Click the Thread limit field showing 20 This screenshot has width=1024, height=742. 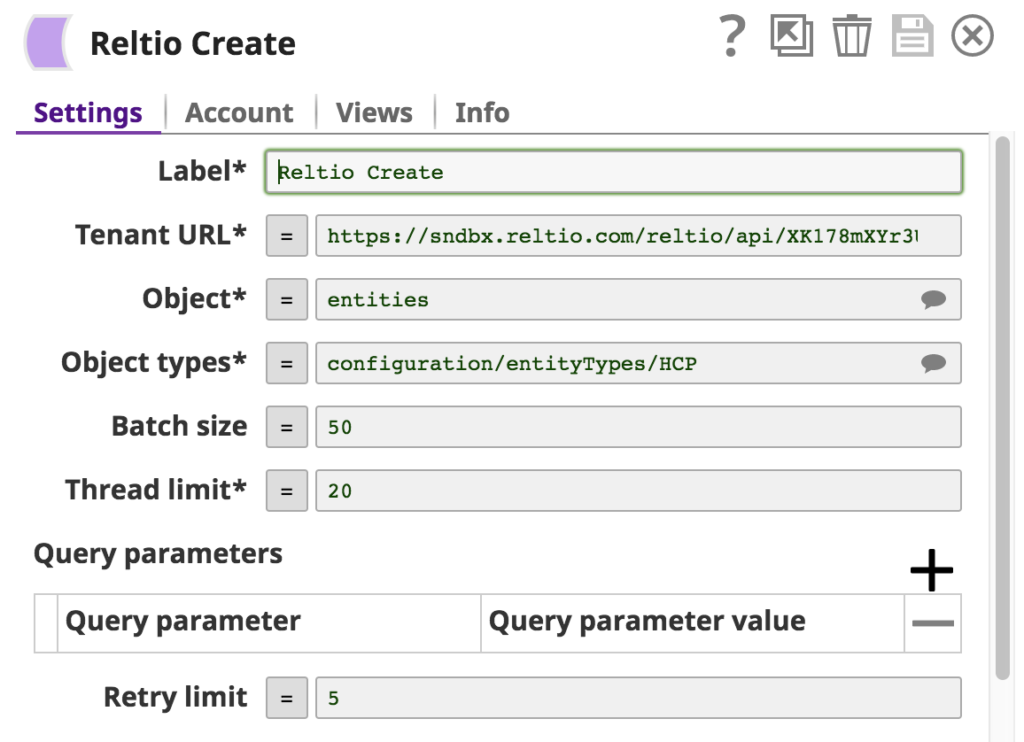[638, 491]
